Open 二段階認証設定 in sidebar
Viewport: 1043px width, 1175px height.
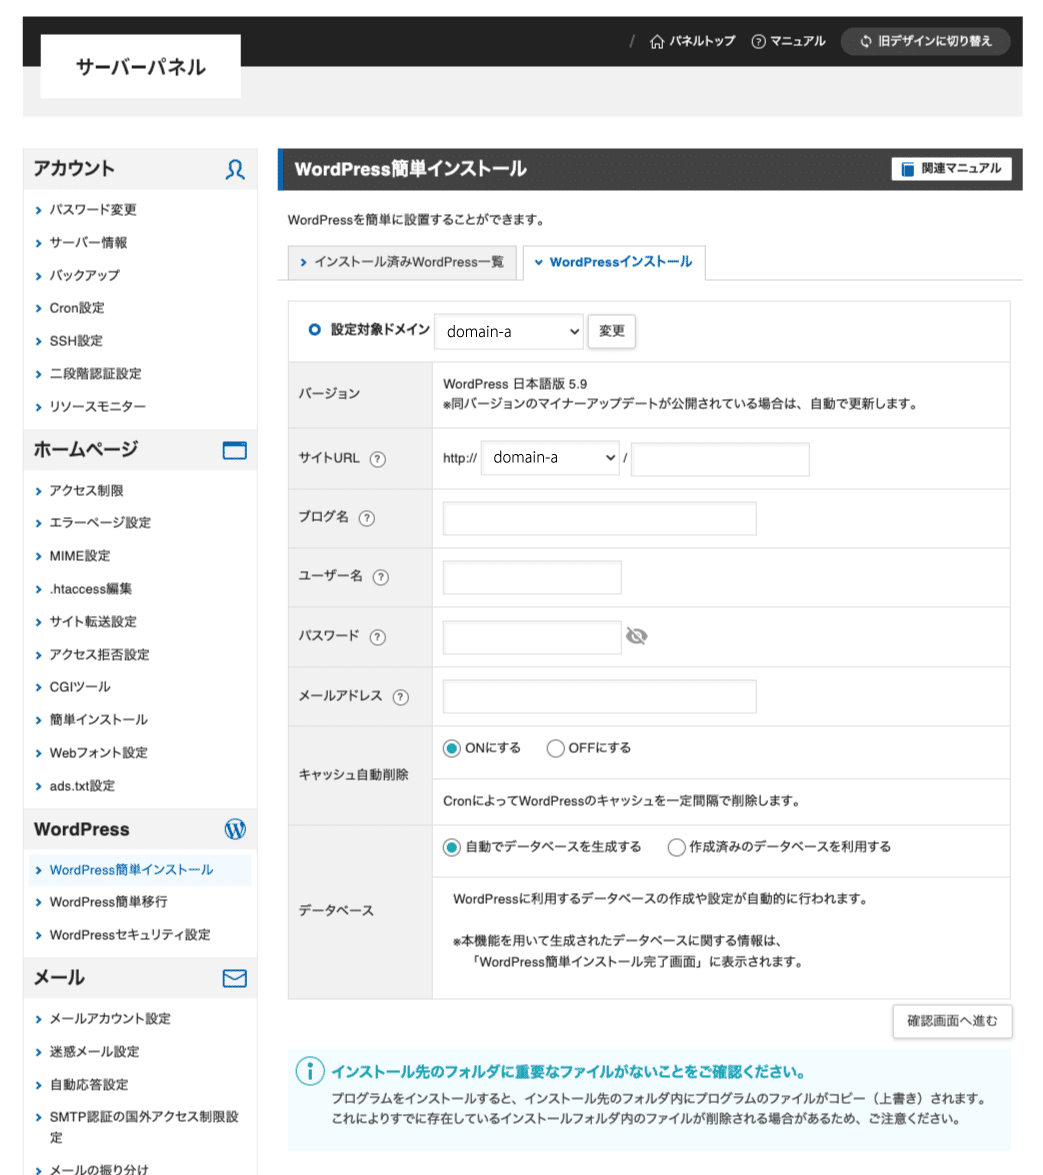95,374
